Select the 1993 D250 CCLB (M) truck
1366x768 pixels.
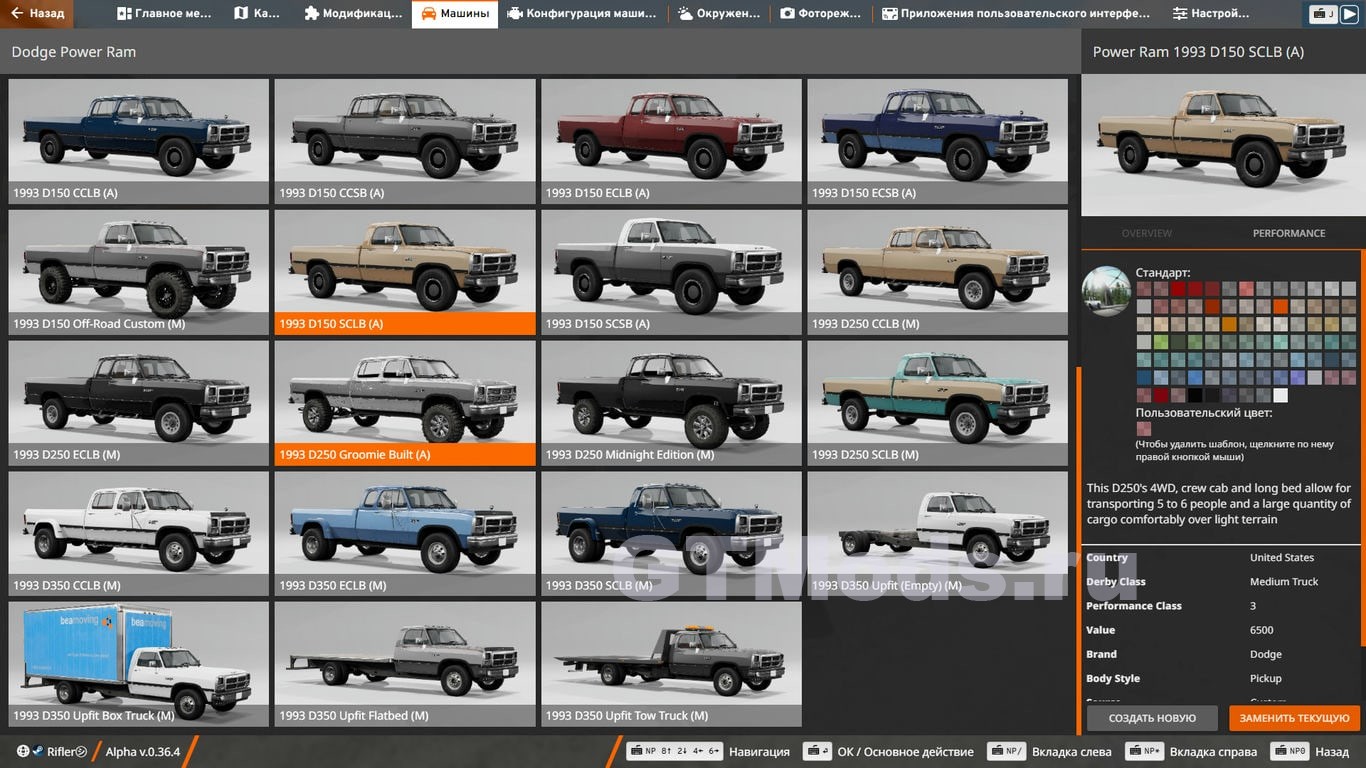pyautogui.click(x=938, y=272)
